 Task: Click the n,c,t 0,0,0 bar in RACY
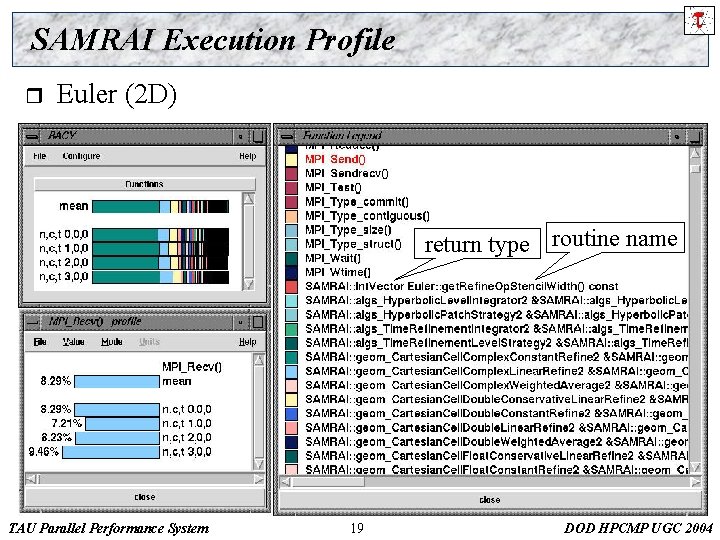(160, 235)
